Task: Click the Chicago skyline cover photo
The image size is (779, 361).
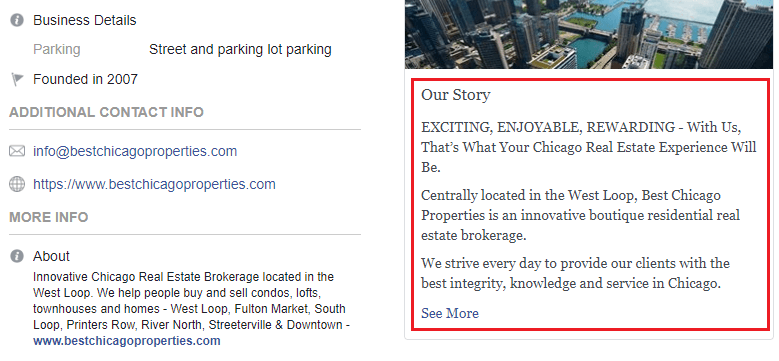Action: [591, 34]
